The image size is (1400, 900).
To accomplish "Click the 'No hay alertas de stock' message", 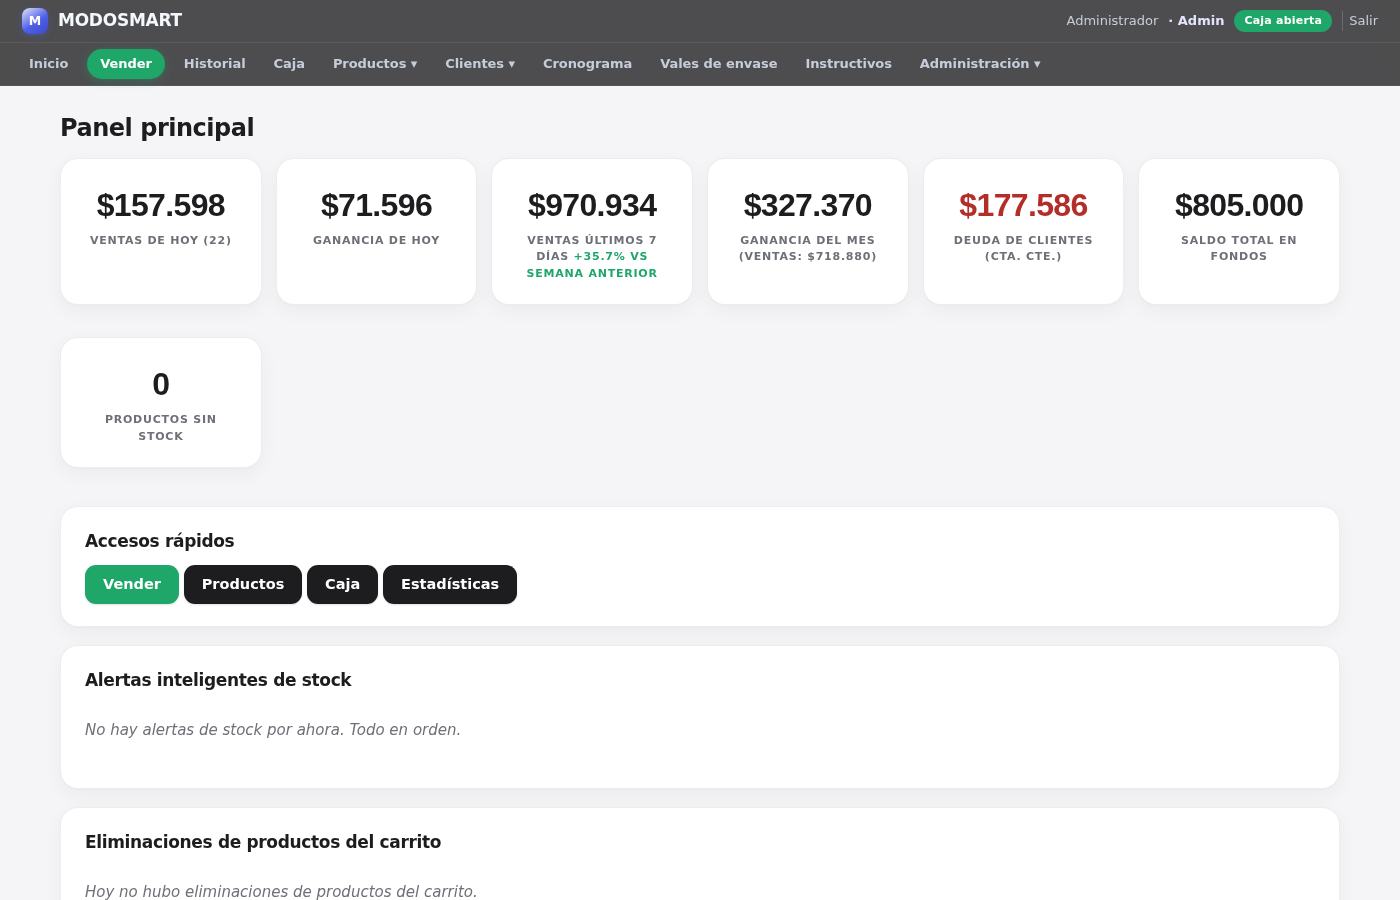I will click(273, 730).
